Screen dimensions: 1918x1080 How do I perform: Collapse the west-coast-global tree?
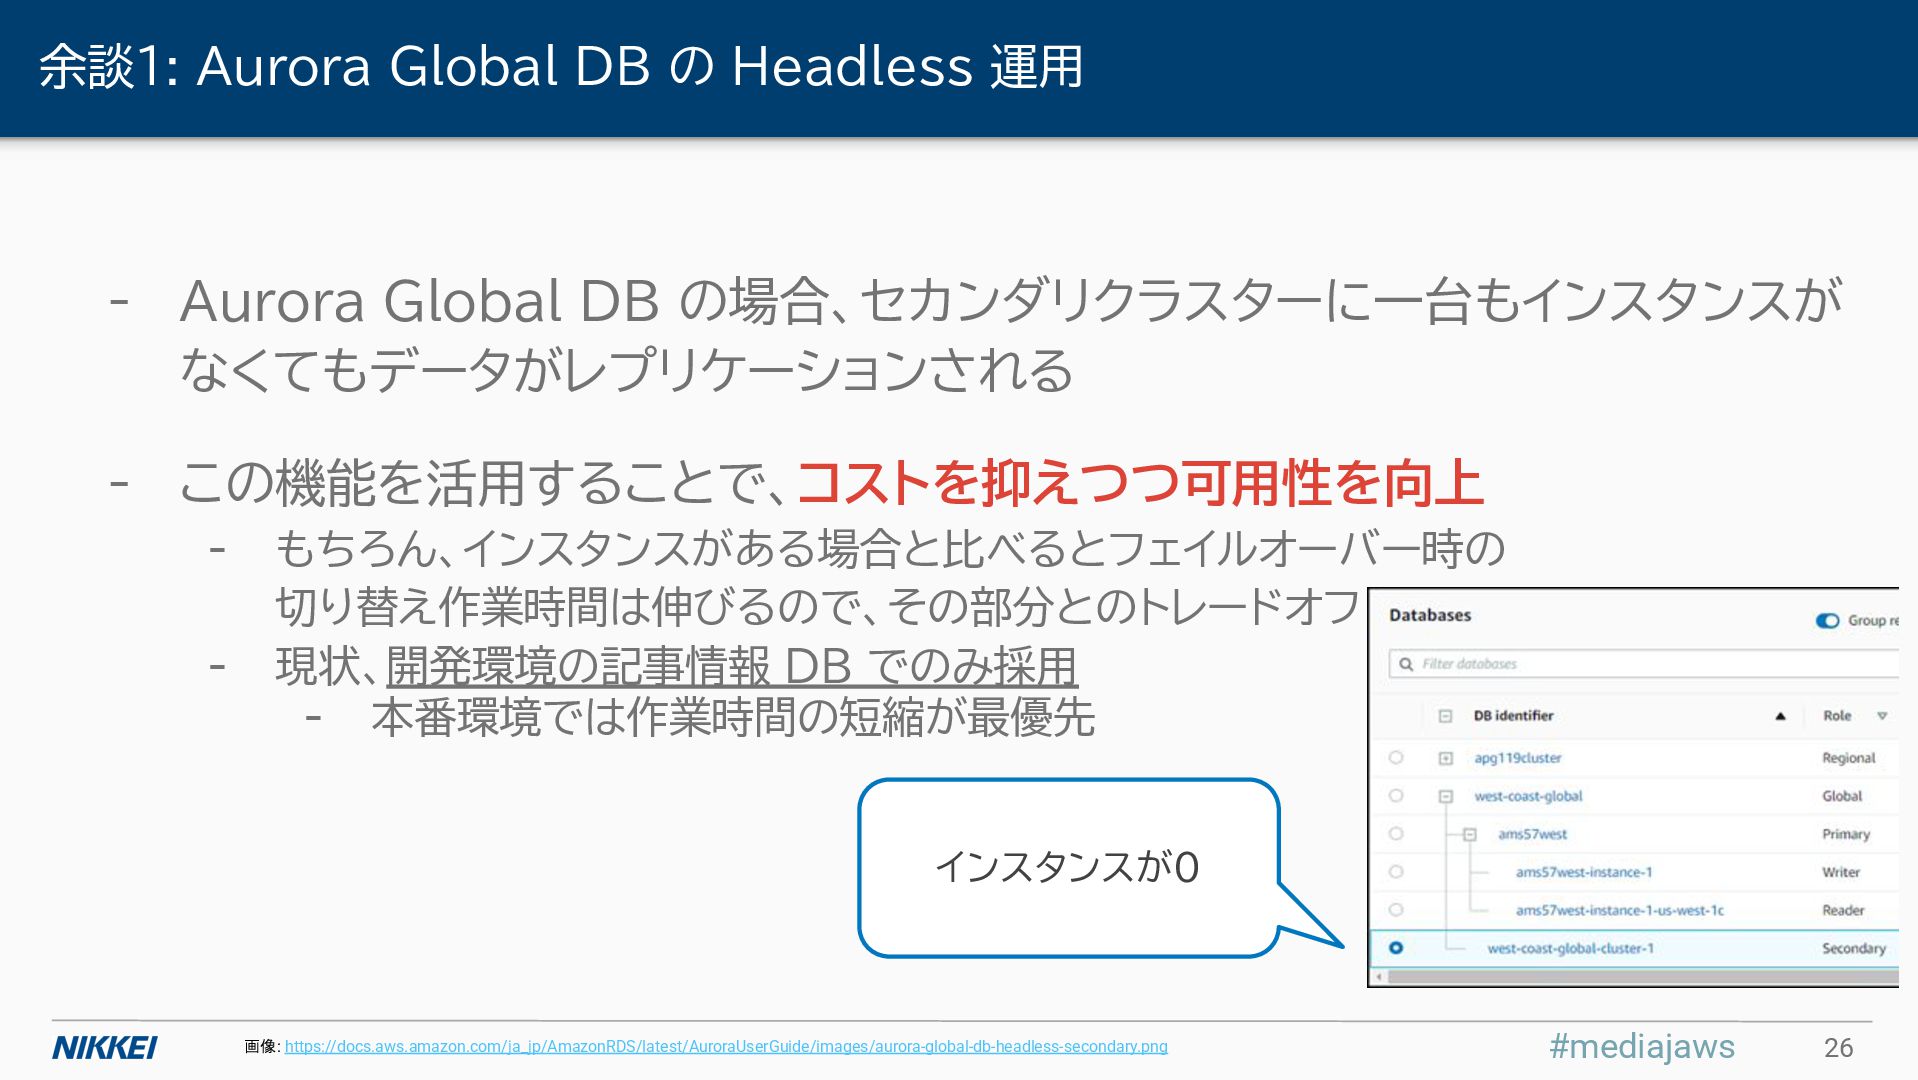[x=1445, y=796]
